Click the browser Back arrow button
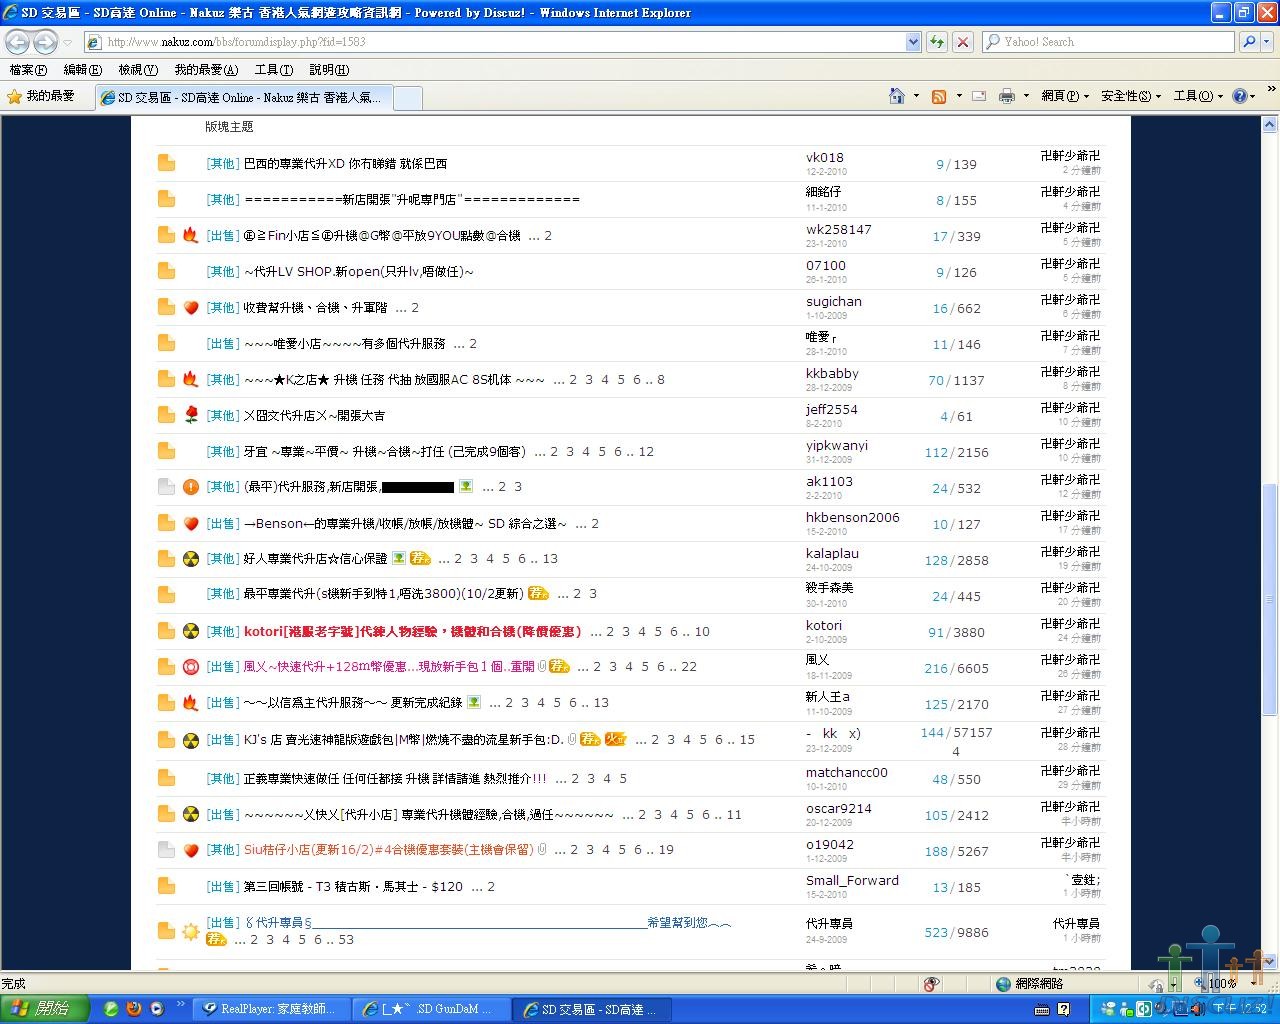Viewport: 1280px width, 1024px height. click(x=17, y=42)
